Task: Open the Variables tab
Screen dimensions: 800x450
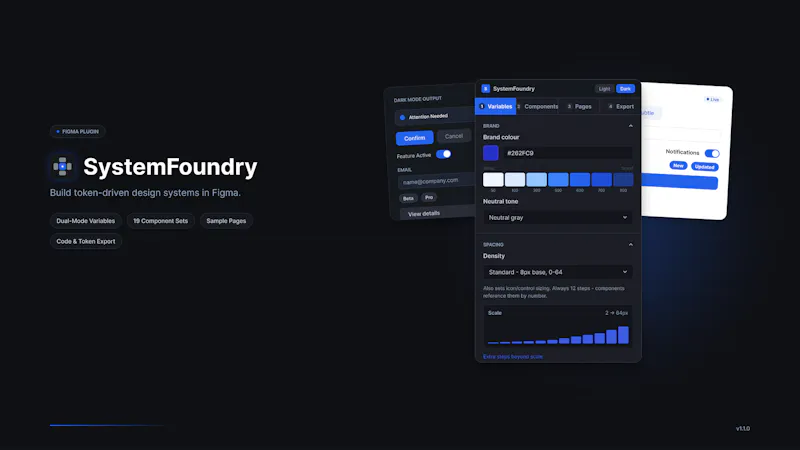Action: click(495, 107)
